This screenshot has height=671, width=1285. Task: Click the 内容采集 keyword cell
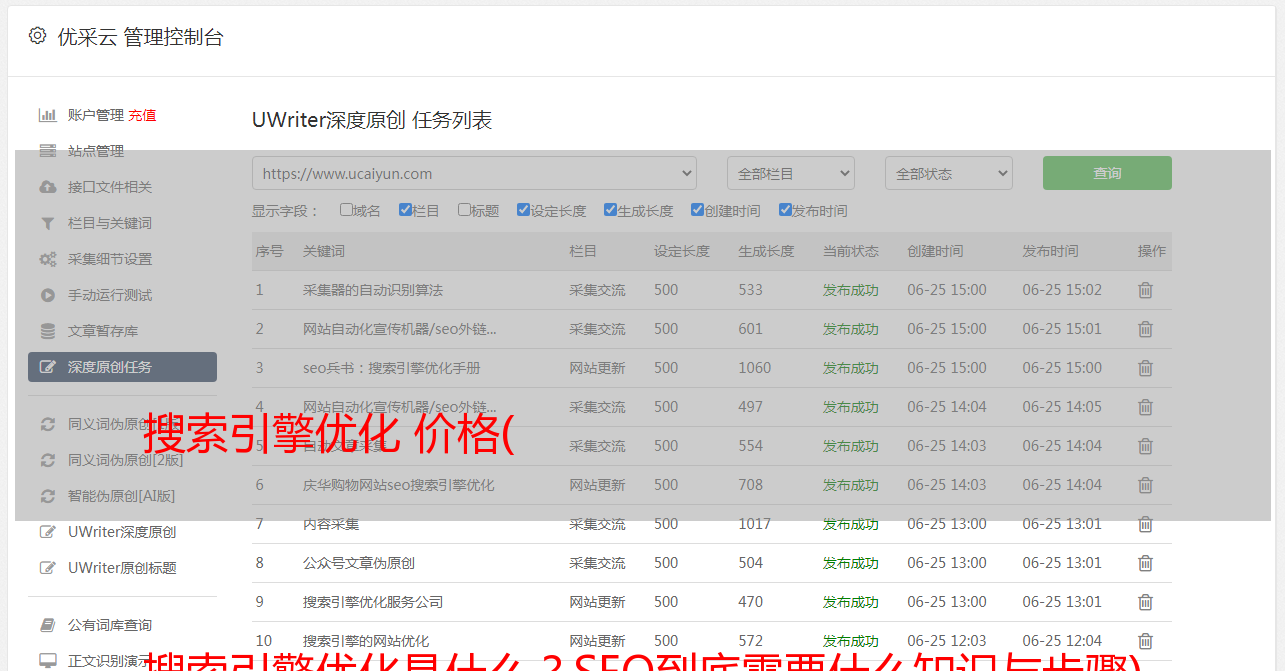tap(331, 524)
